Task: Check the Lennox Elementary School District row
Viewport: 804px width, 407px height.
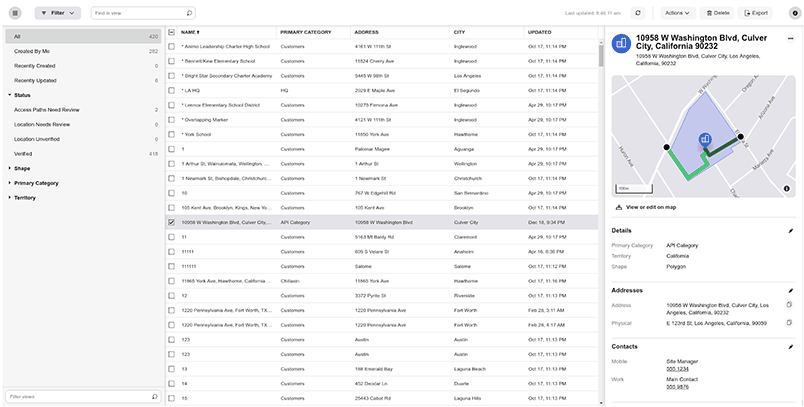Action: tap(171, 105)
